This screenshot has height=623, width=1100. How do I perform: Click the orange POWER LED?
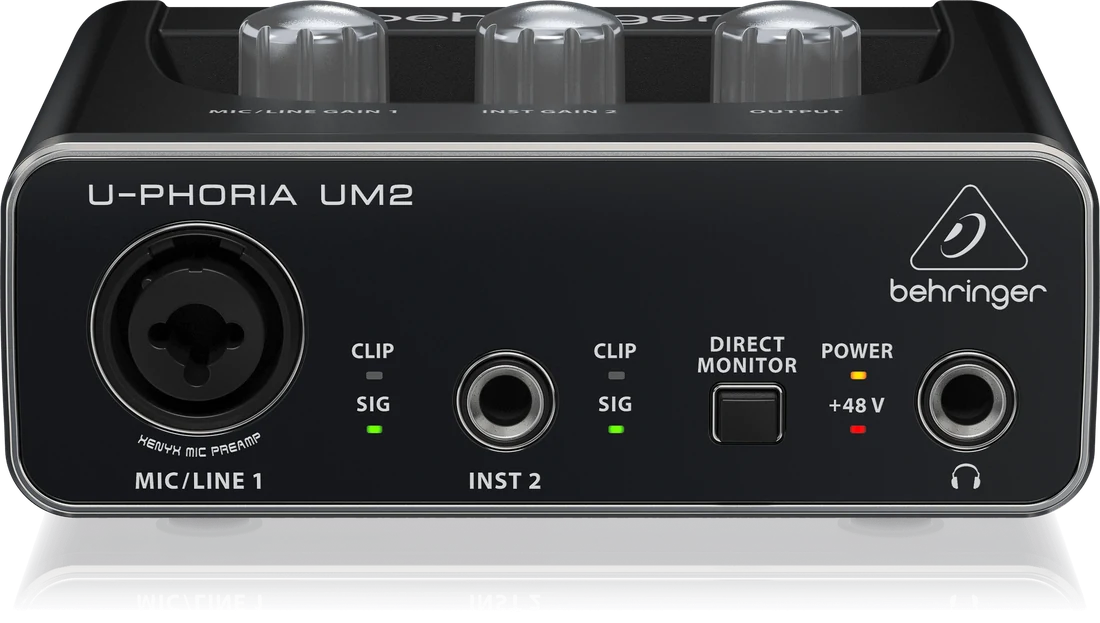tap(858, 375)
